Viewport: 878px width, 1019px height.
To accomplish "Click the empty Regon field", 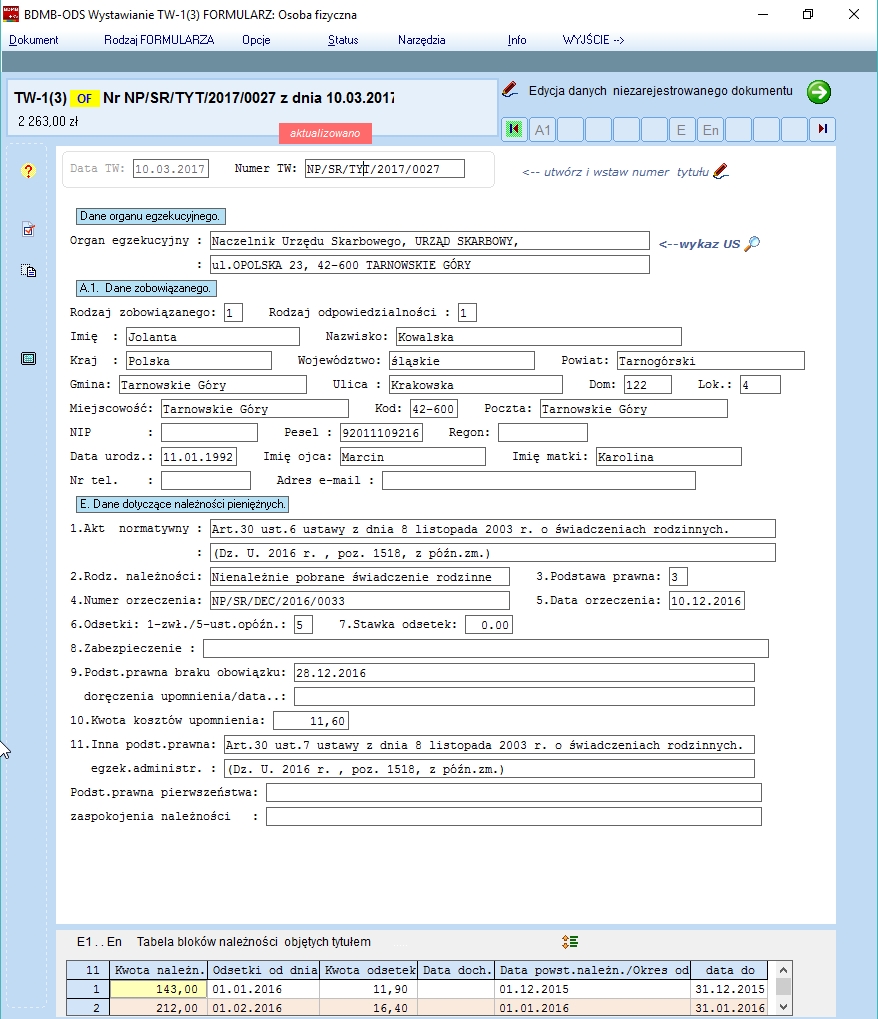I will 543,433.
